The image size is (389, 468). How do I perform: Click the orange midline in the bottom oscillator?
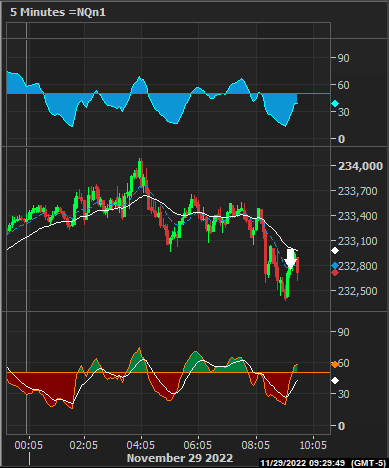click(168, 372)
